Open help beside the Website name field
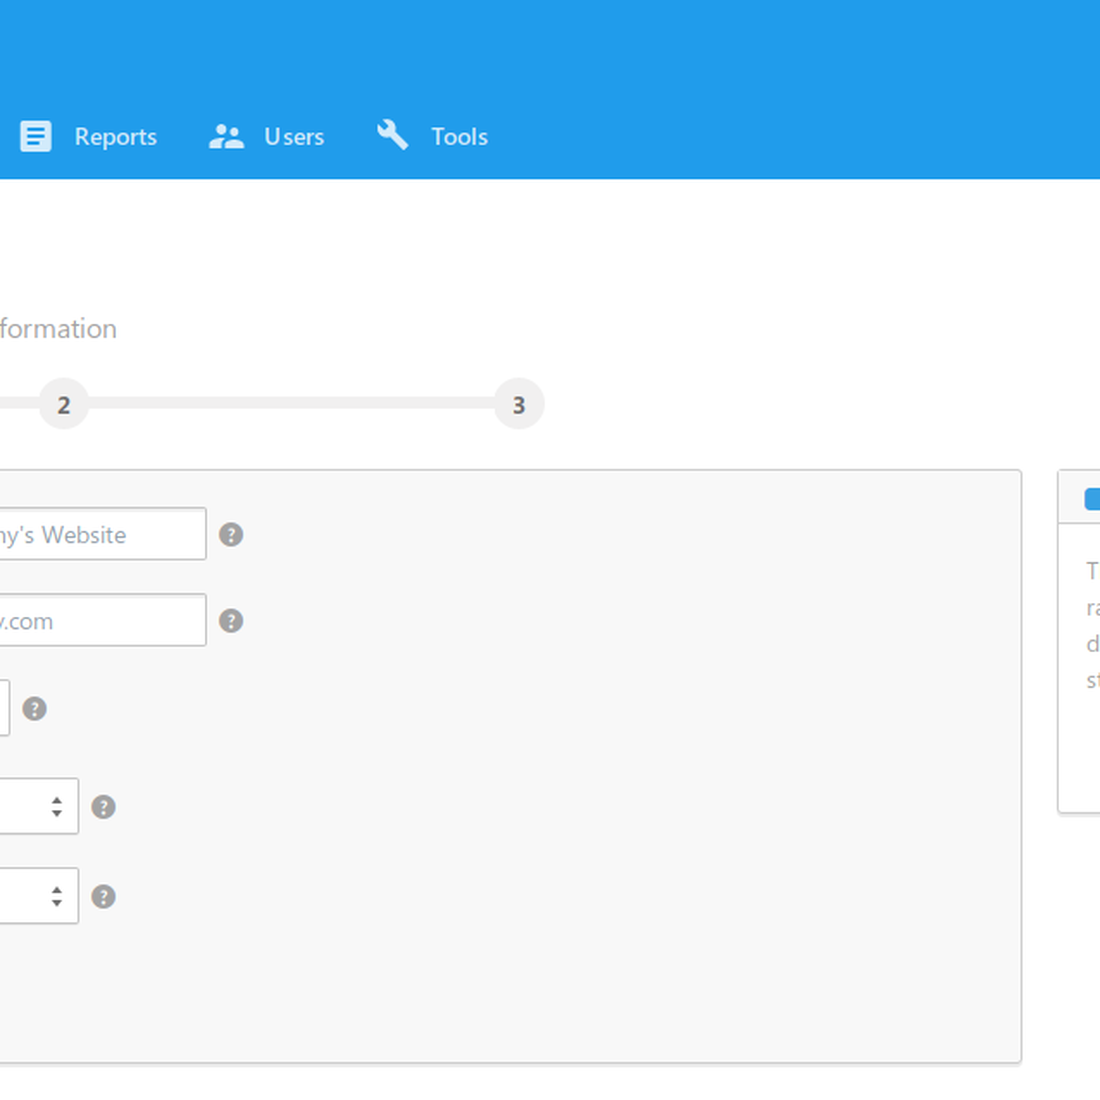The image size is (1100, 1100). click(231, 535)
